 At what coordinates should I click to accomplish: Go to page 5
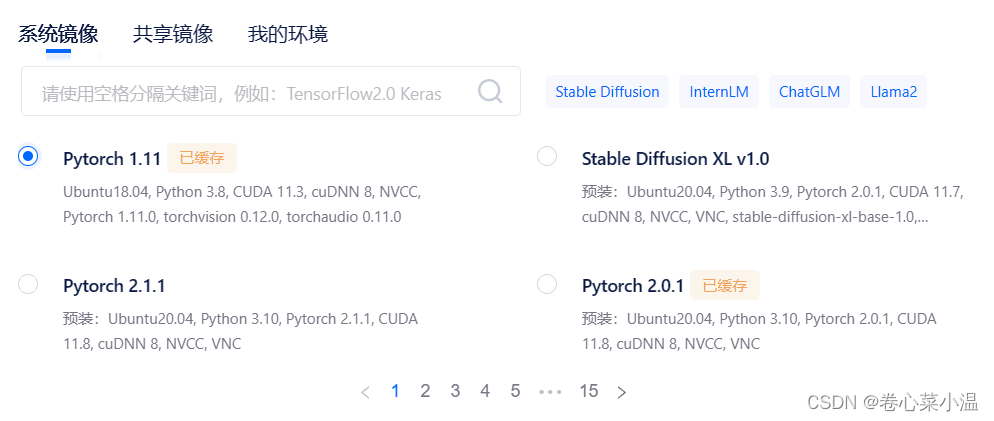pyautogui.click(x=515, y=391)
